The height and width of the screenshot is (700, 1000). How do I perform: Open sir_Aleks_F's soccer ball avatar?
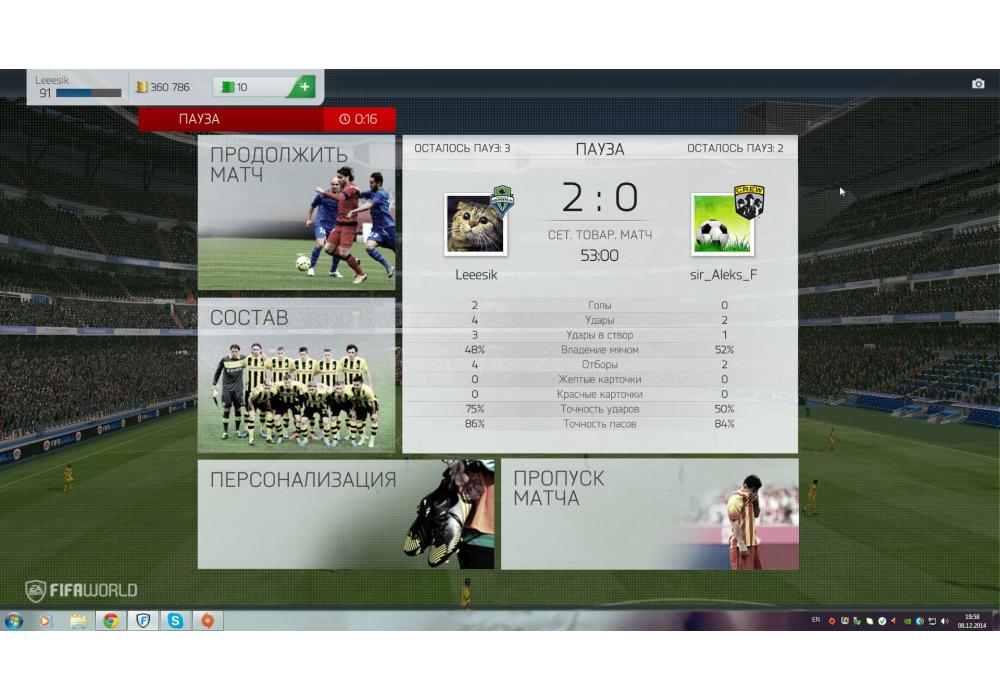coord(722,225)
